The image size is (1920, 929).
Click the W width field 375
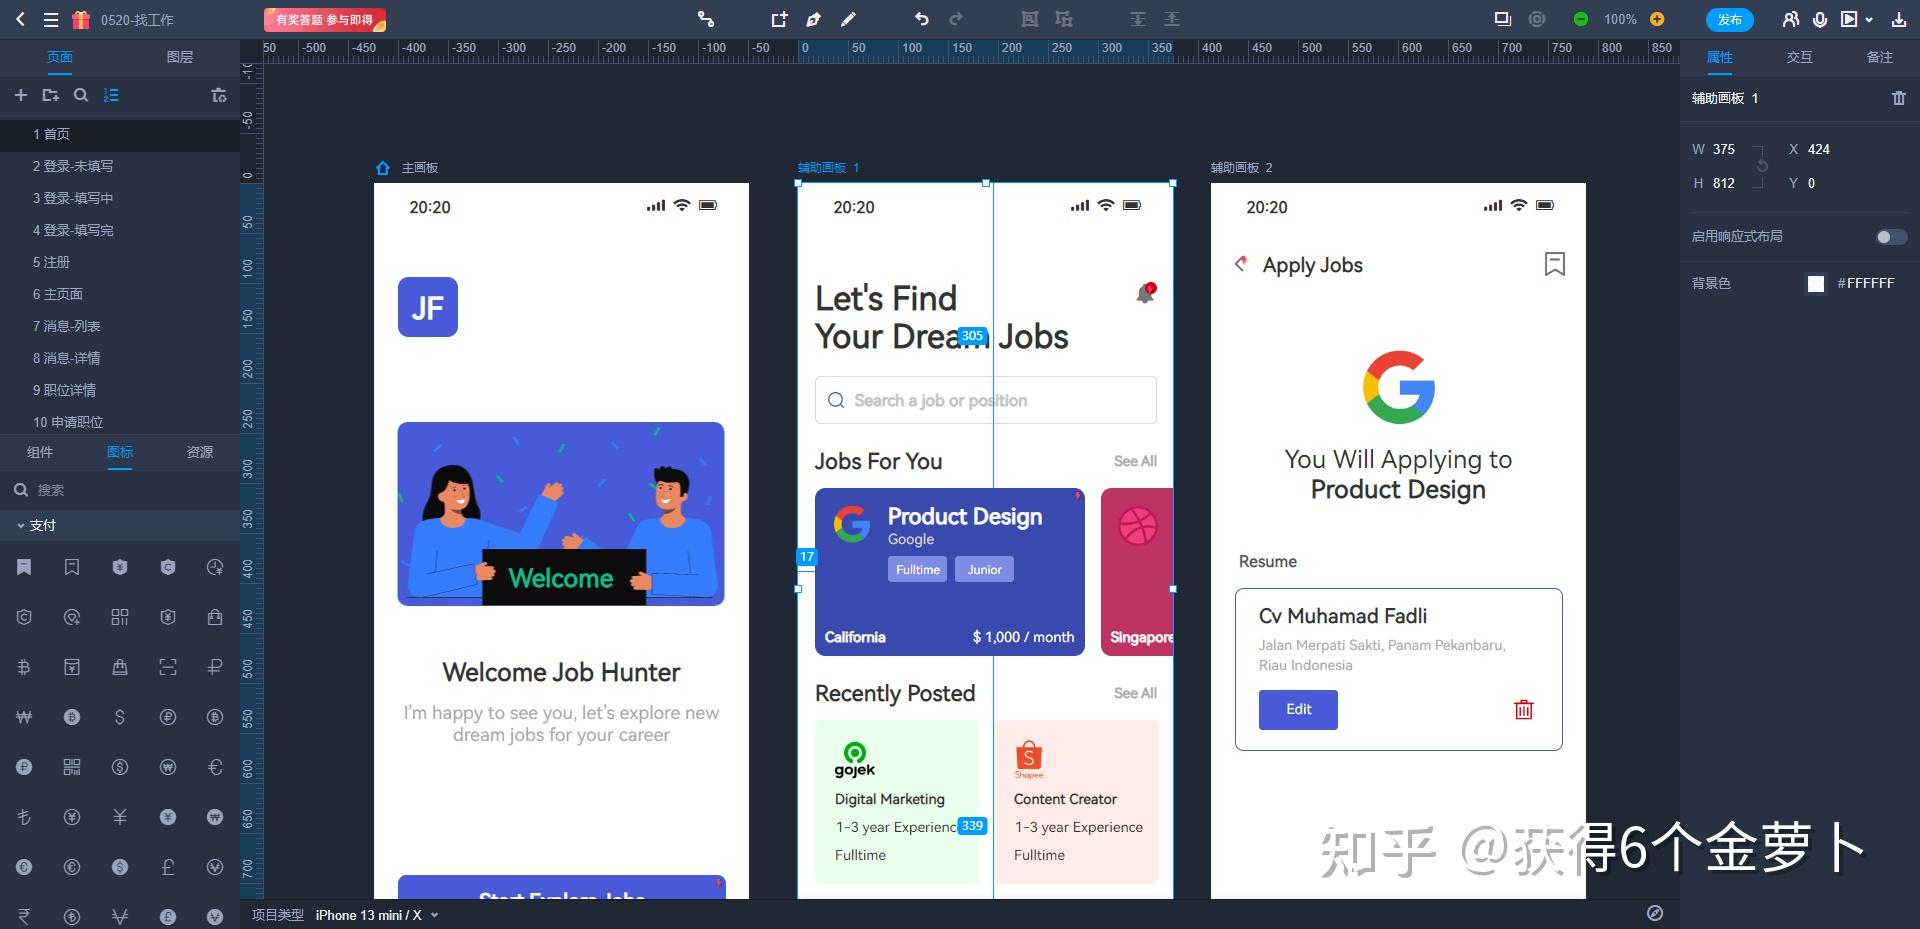click(1724, 149)
